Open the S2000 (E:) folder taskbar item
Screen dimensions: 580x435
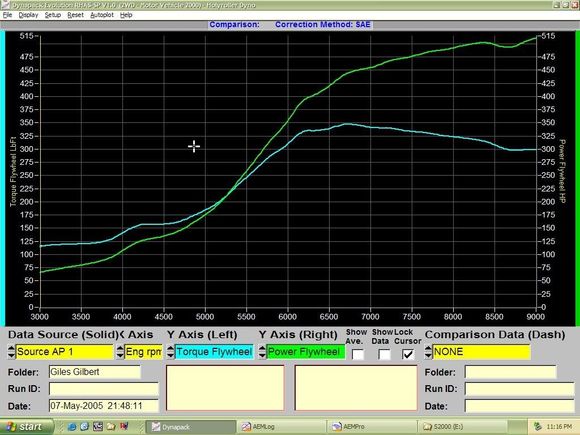click(x=462, y=427)
